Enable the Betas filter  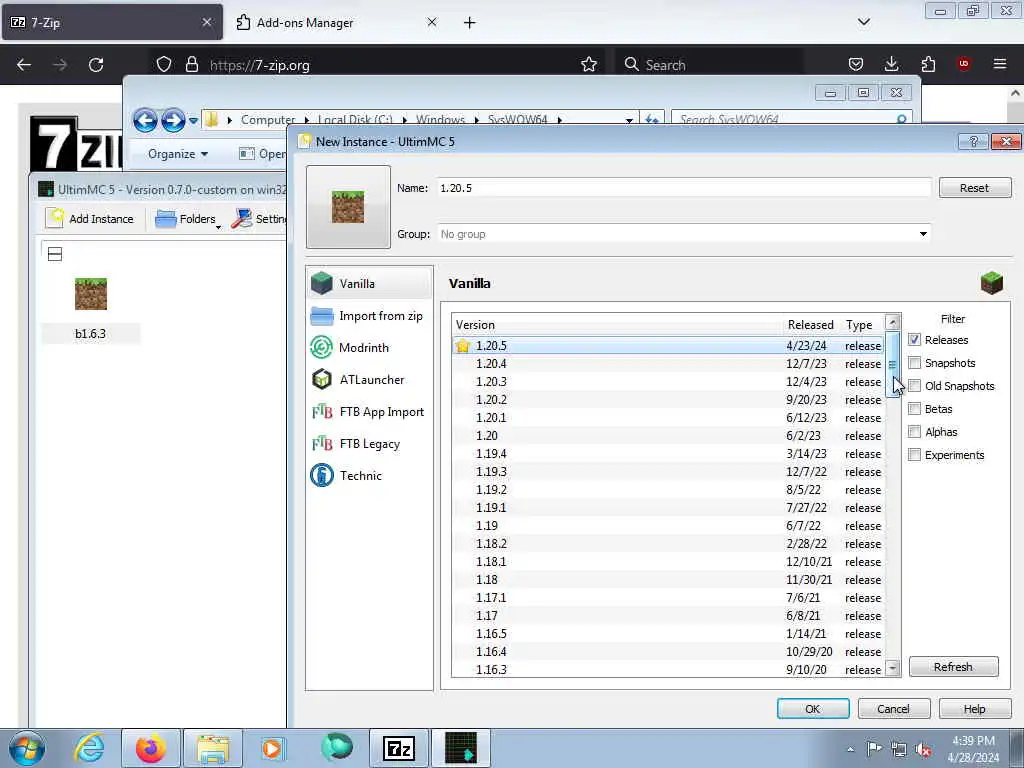pyautogui.click(x=914, y=409)
